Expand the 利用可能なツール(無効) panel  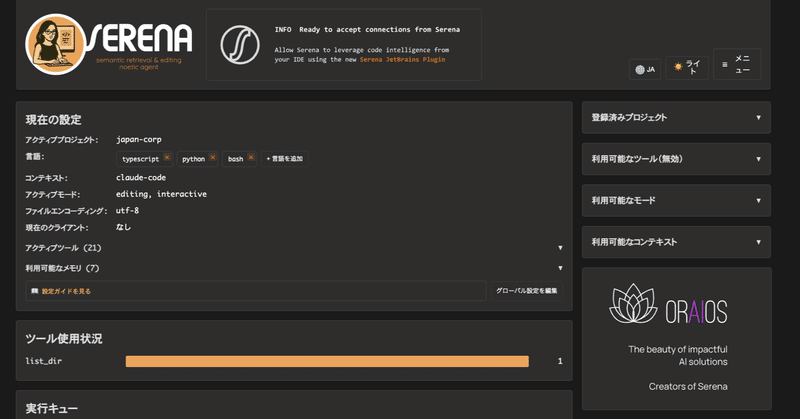pos(676,159)
